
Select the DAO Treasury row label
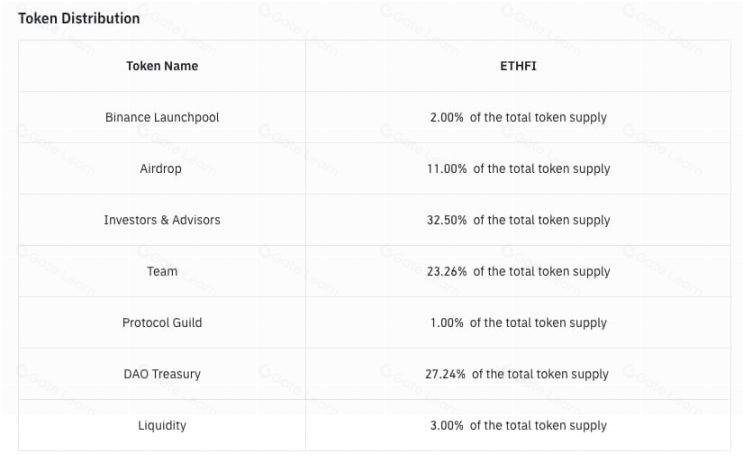tap(162, 374)
